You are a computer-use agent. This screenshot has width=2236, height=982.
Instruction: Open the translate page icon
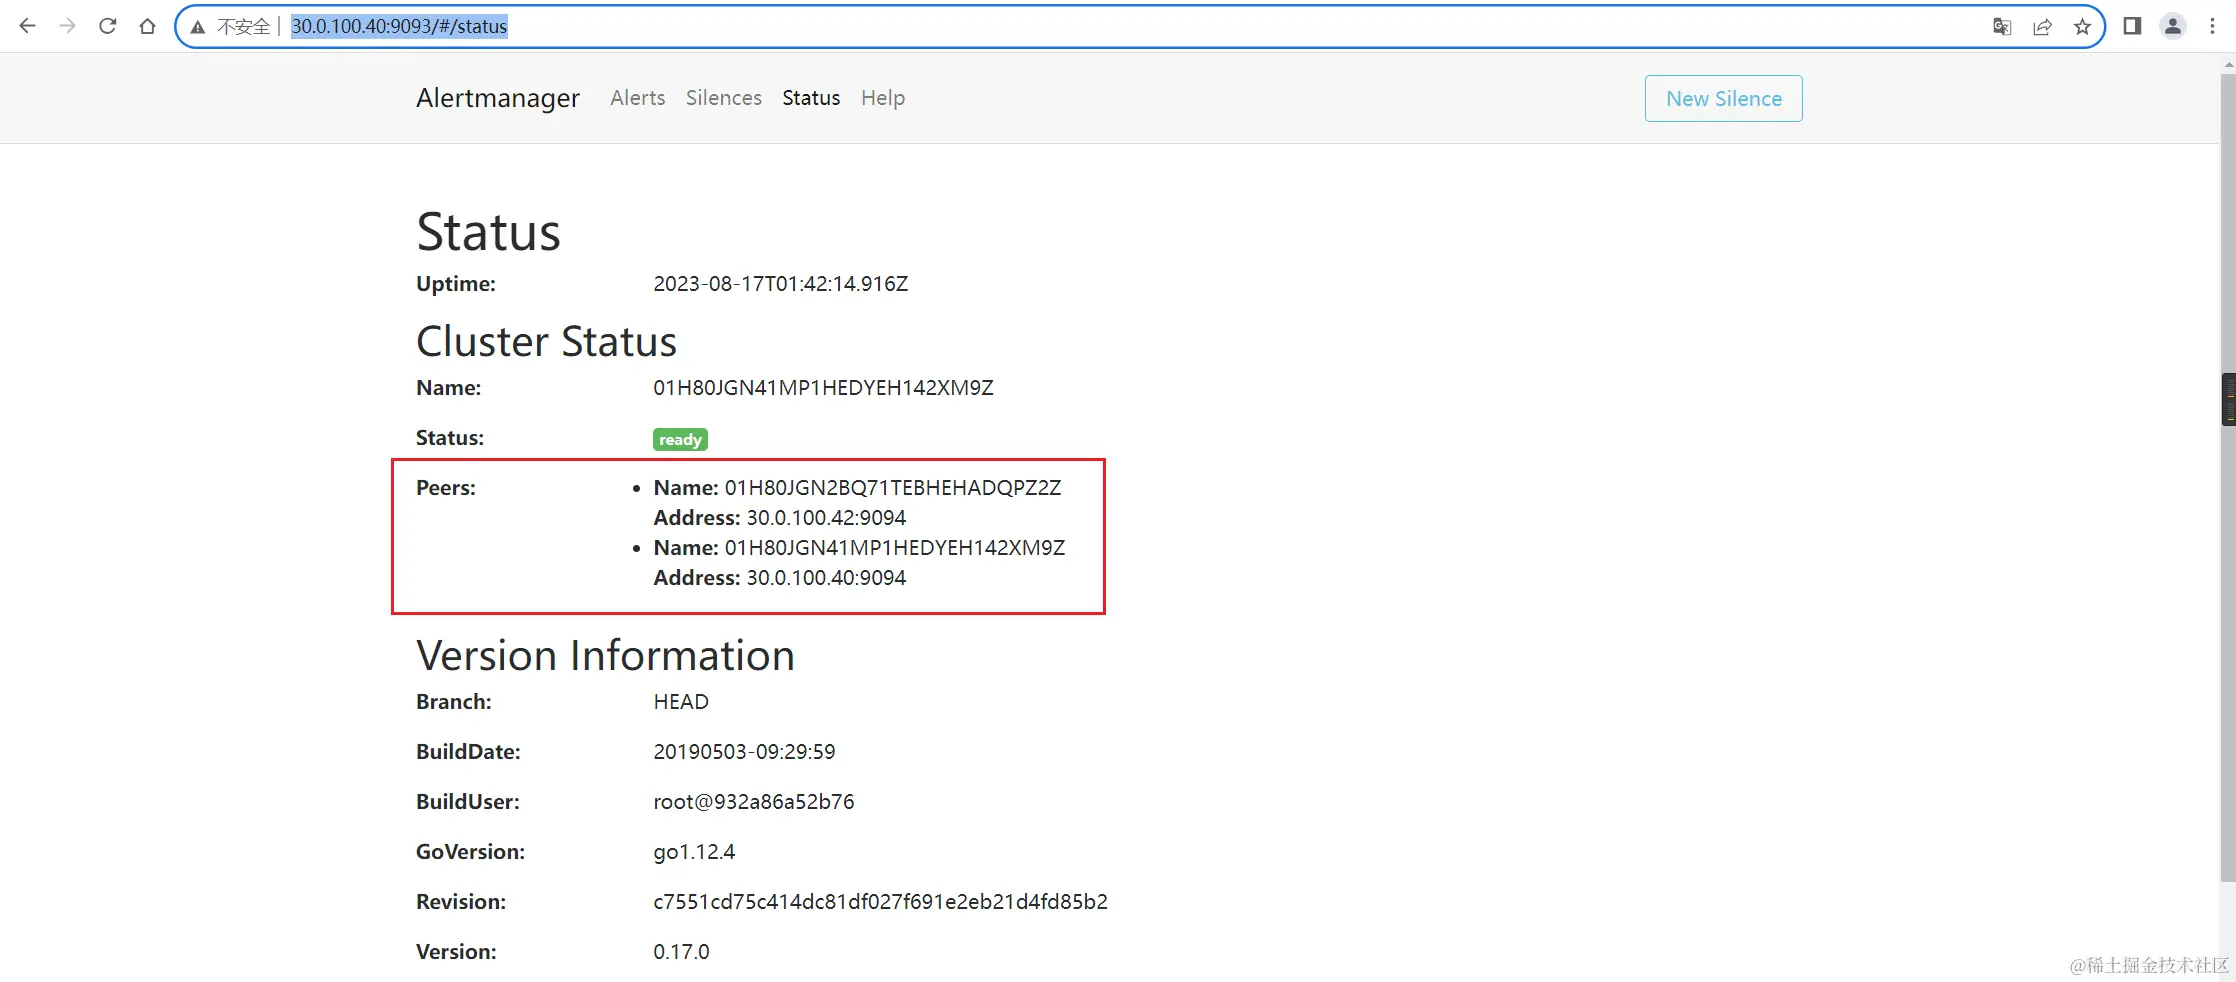click(x=2001, y=27)
